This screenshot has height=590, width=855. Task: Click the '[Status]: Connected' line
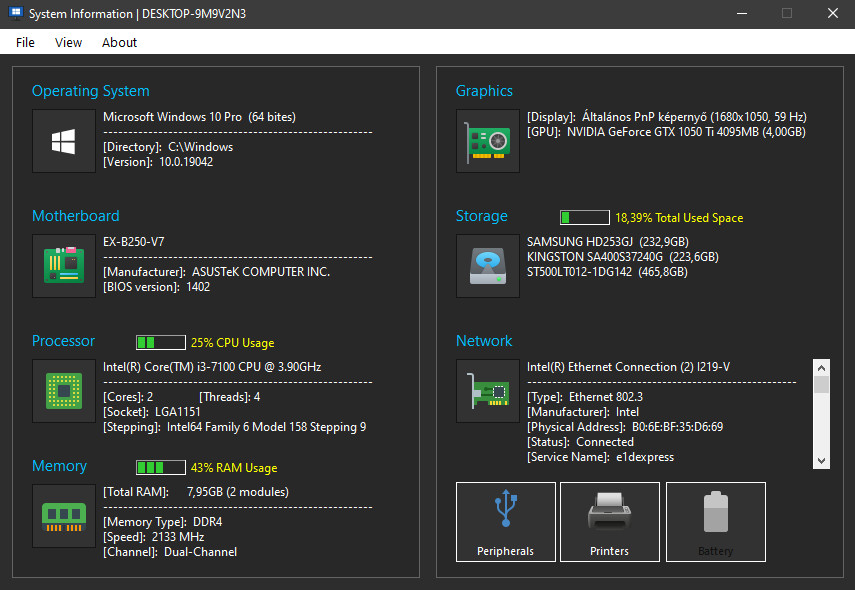[x=580, y=442]
